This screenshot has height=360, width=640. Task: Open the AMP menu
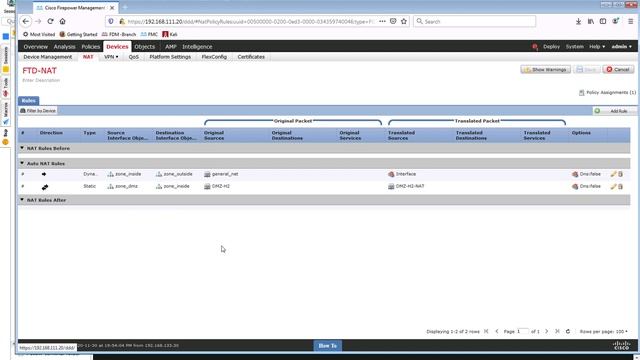171,47
